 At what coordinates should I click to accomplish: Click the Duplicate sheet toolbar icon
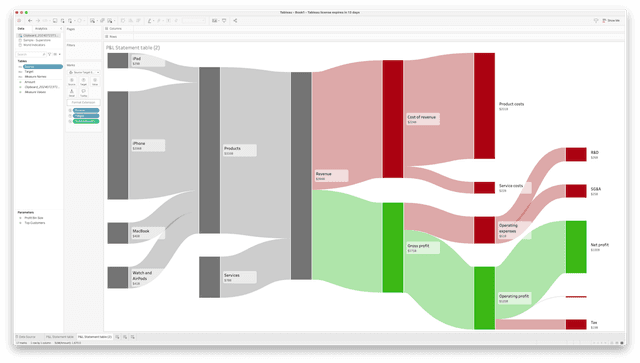point(102,20)
